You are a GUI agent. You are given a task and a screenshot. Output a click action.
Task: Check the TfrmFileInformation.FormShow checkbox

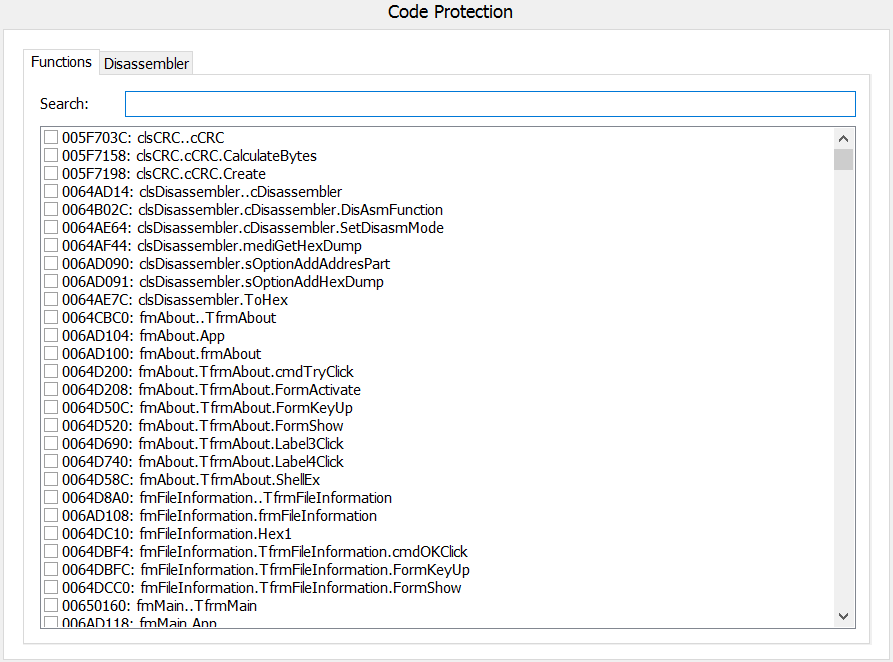coord(51,587)
